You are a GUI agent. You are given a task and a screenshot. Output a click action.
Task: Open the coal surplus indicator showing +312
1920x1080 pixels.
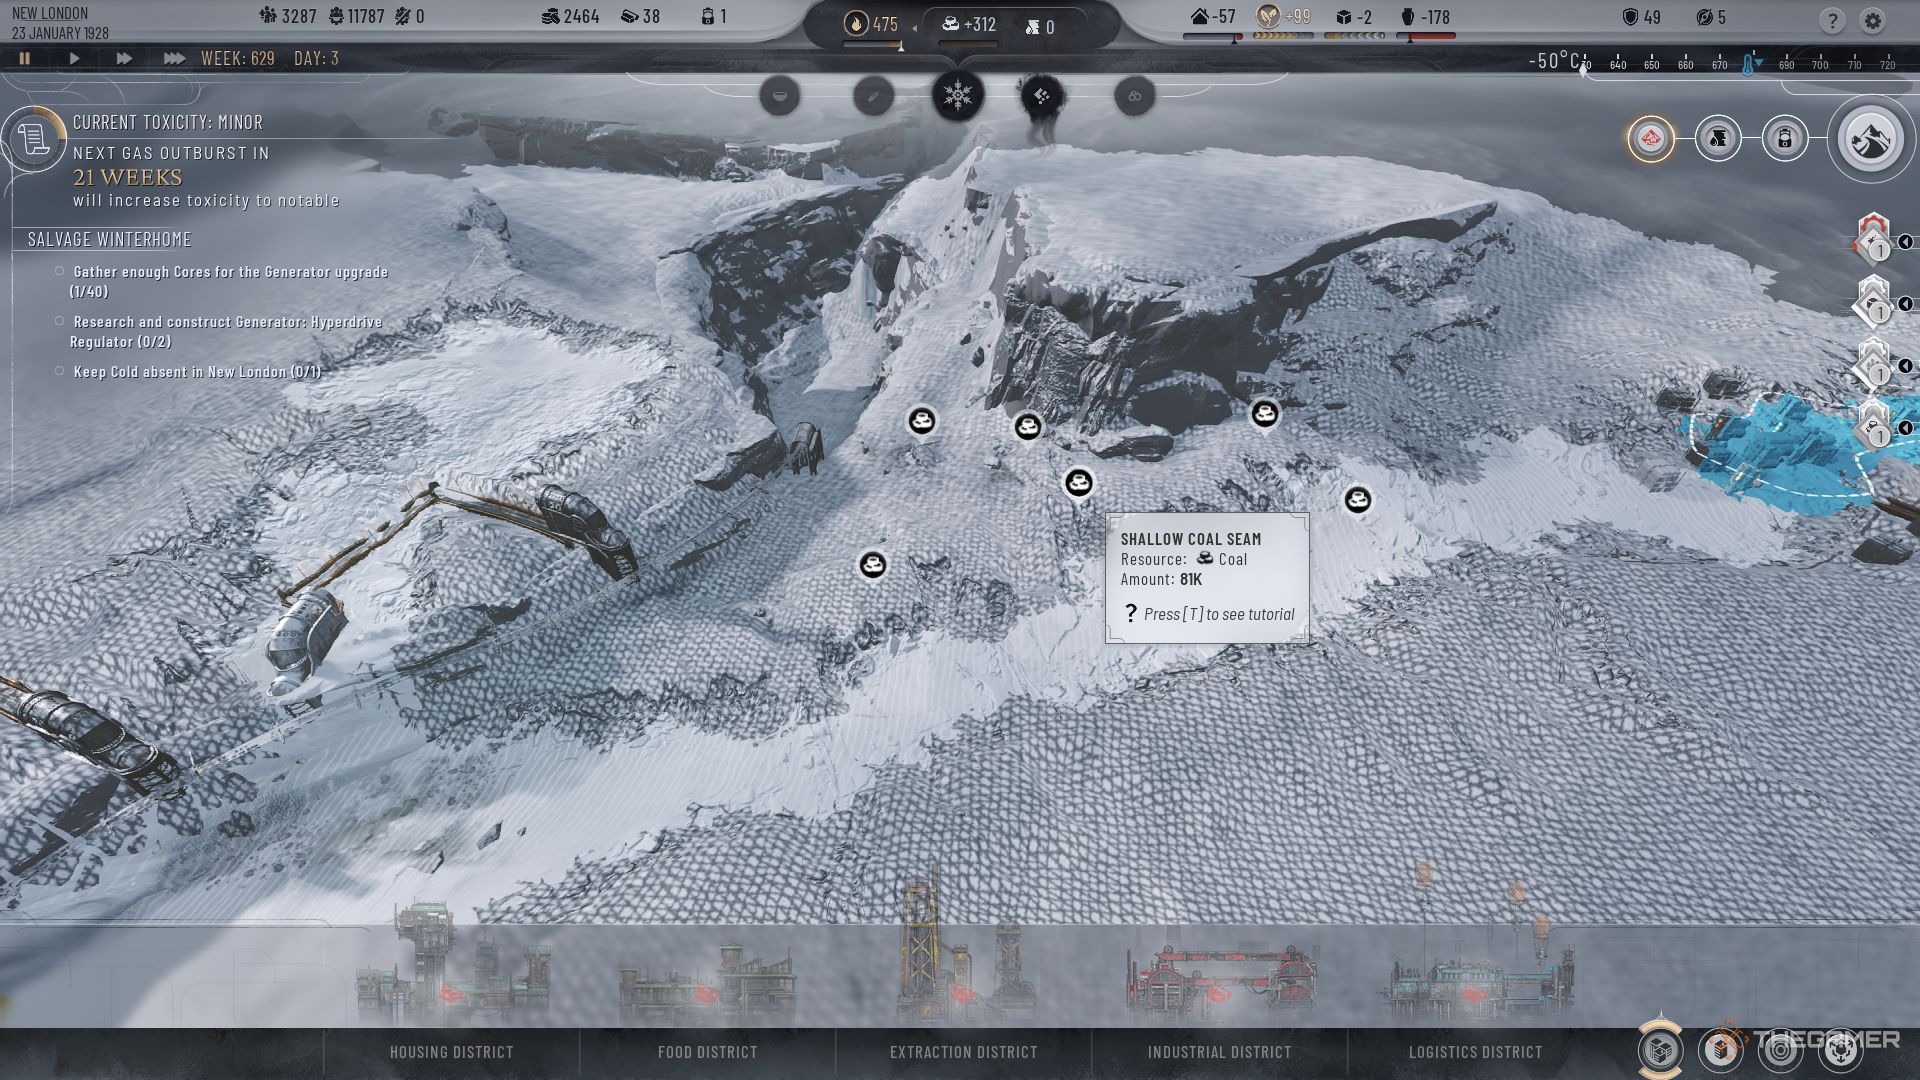pos(969,24)
